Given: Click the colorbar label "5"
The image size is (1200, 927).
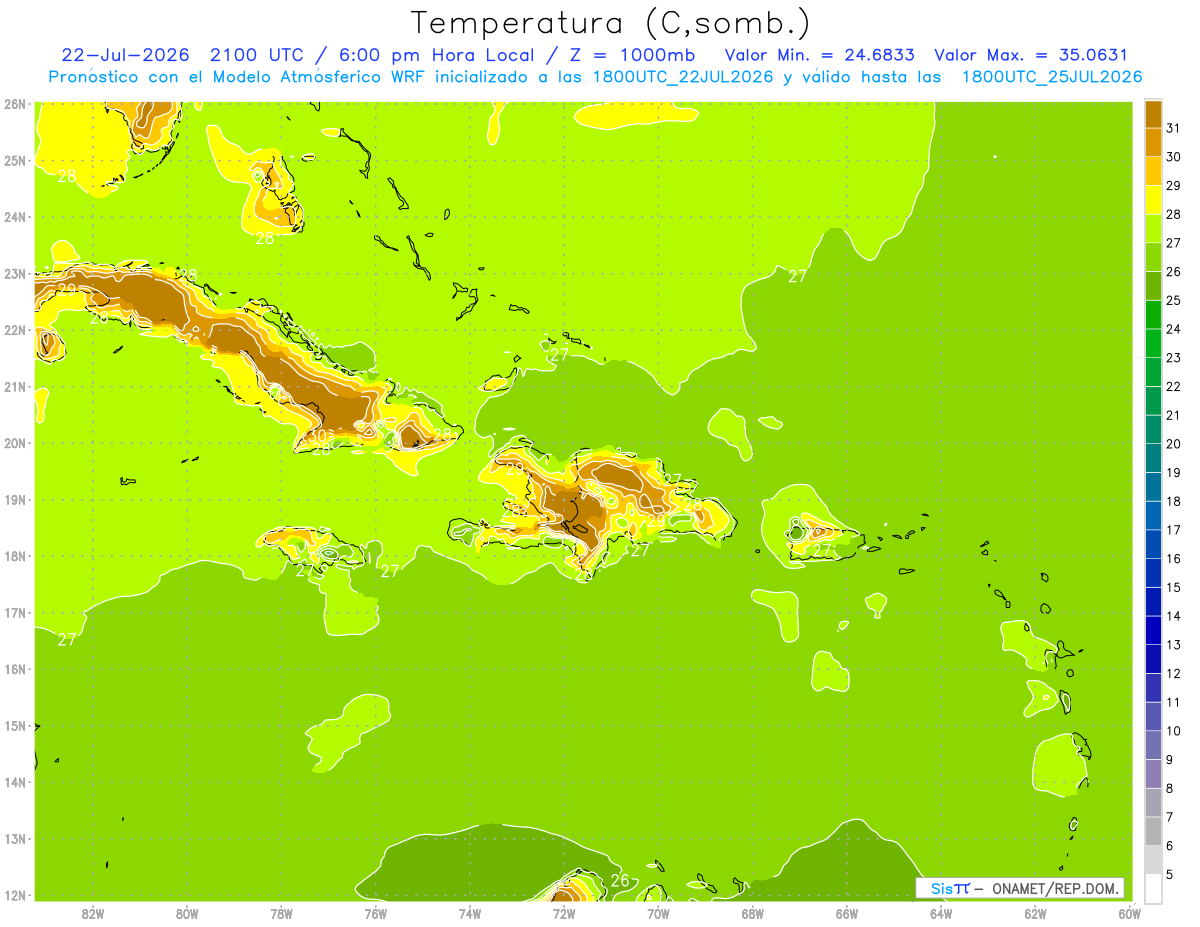Looking at the screenshot, I should click(x=1170, y=875).
